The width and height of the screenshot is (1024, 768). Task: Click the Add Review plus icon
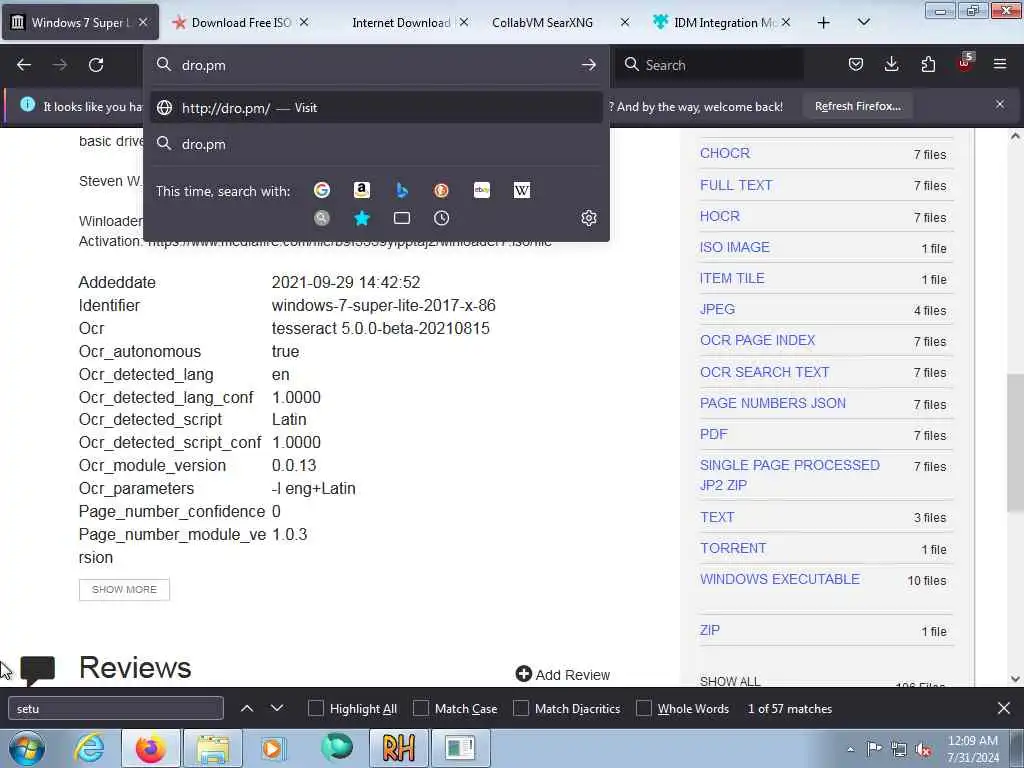coord(524,673)
